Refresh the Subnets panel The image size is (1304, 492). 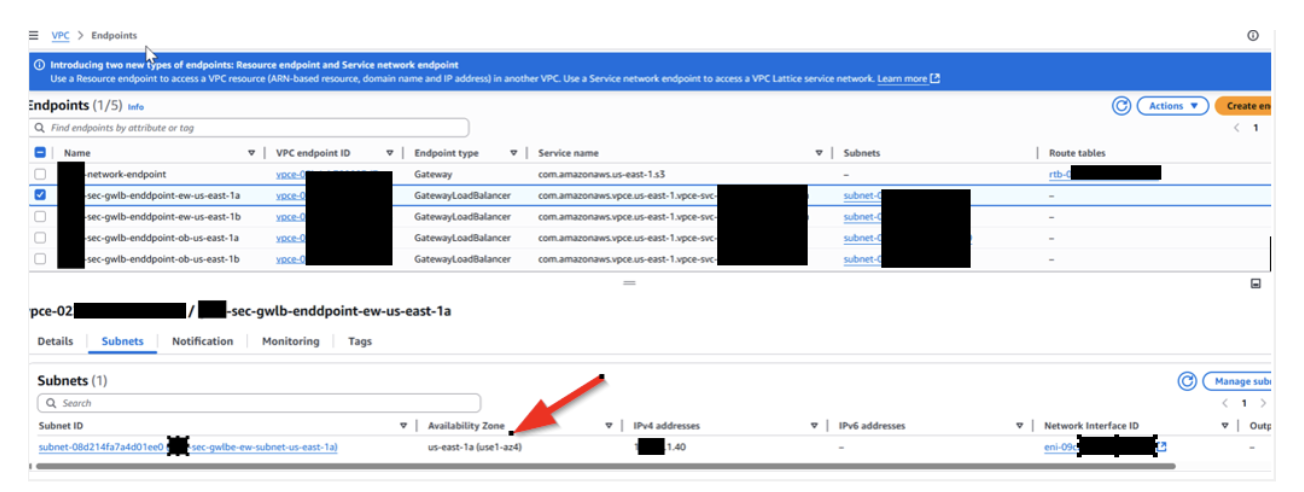pos(1187,381)
